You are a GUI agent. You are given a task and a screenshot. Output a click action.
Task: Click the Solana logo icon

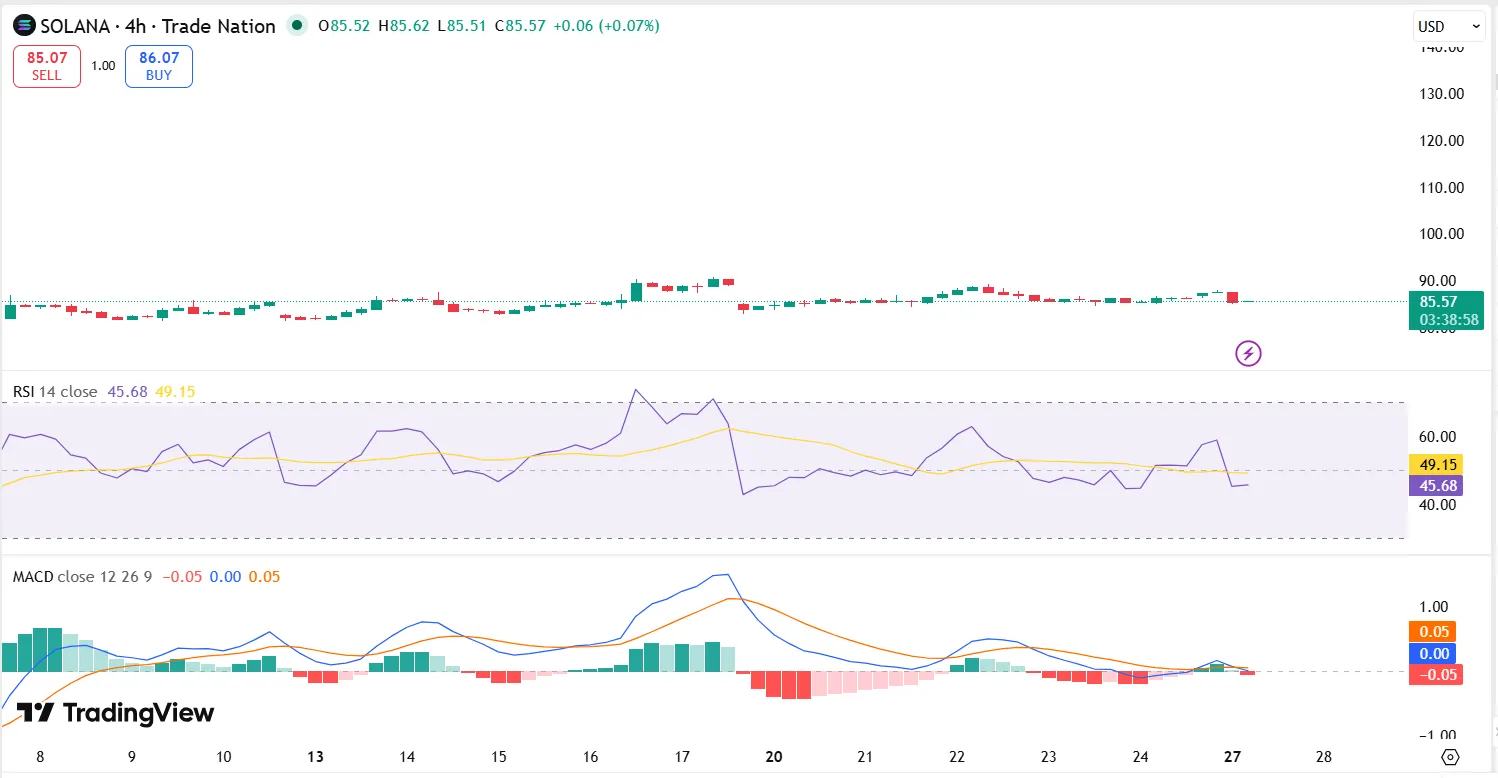click(24, 26)
